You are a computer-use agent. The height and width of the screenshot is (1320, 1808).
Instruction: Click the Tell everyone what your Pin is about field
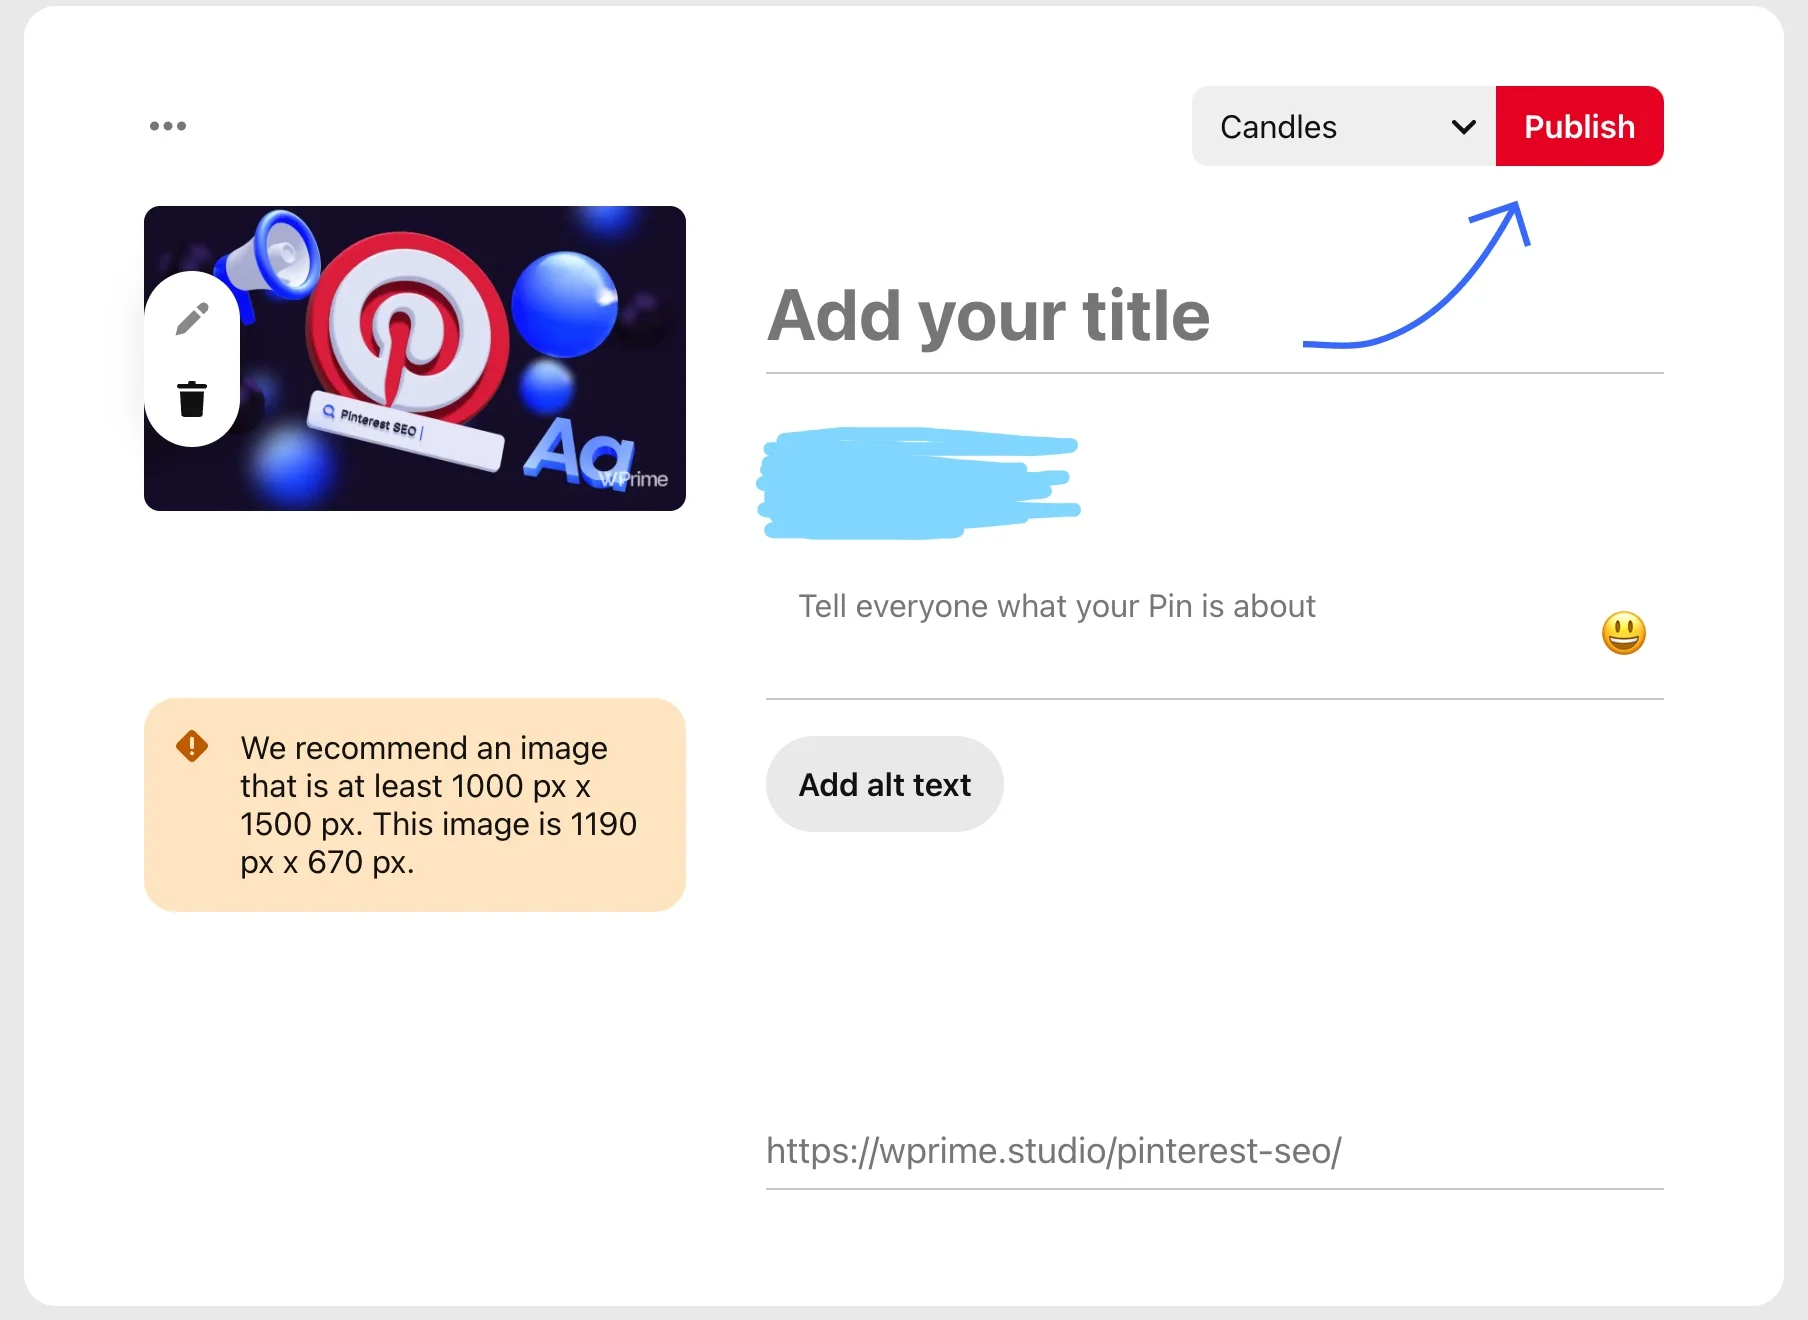point(1057,606)
